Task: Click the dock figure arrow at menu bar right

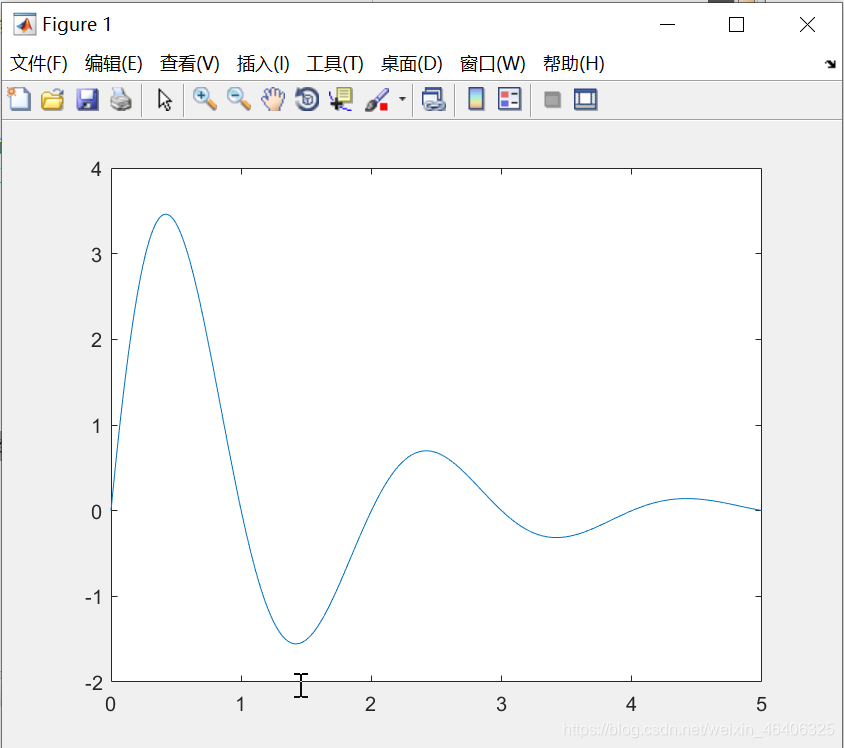Action: pyautogui.click(x=830, y=64)
